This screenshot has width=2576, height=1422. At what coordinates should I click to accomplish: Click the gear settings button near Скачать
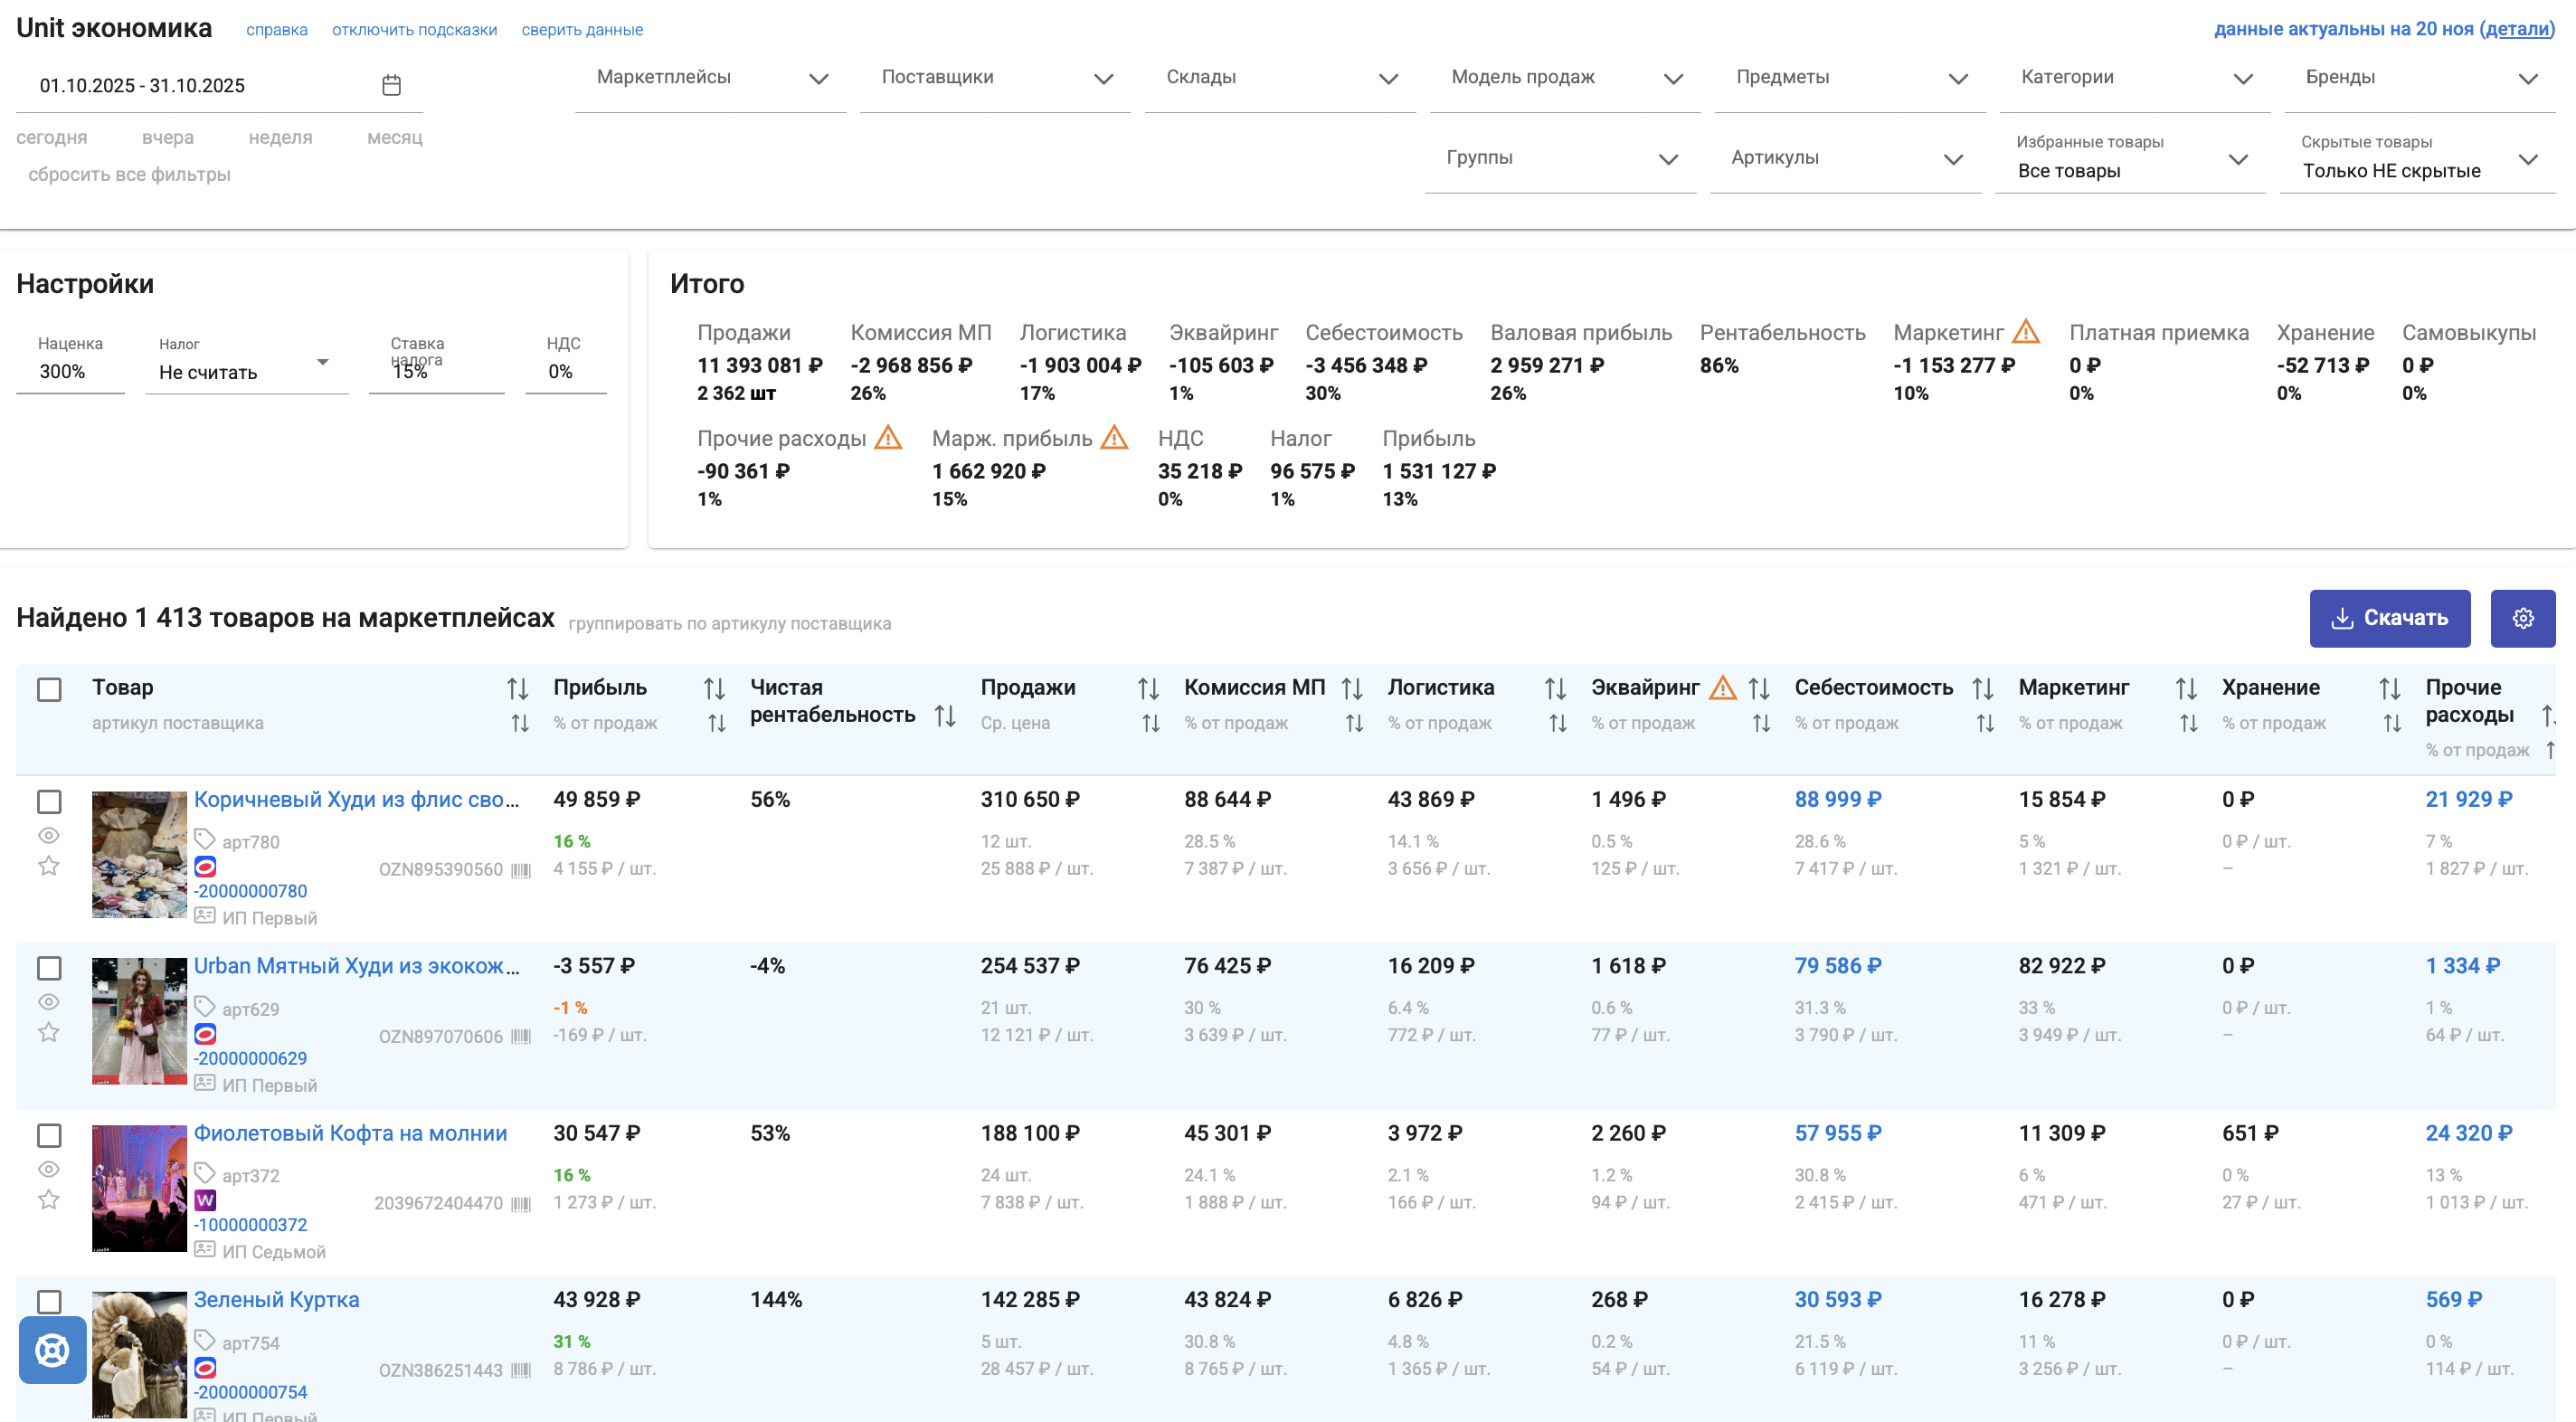[x=2522, y=618]
